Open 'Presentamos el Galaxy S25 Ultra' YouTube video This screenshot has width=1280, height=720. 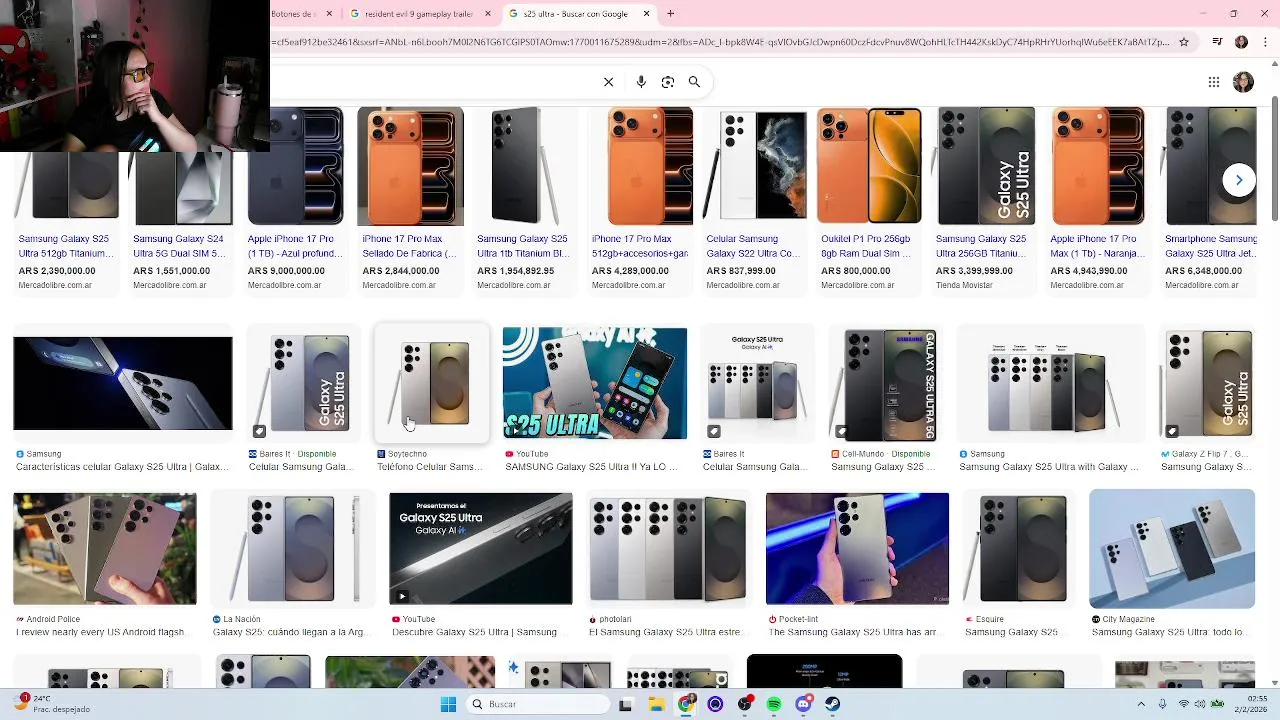click(481, 548)
